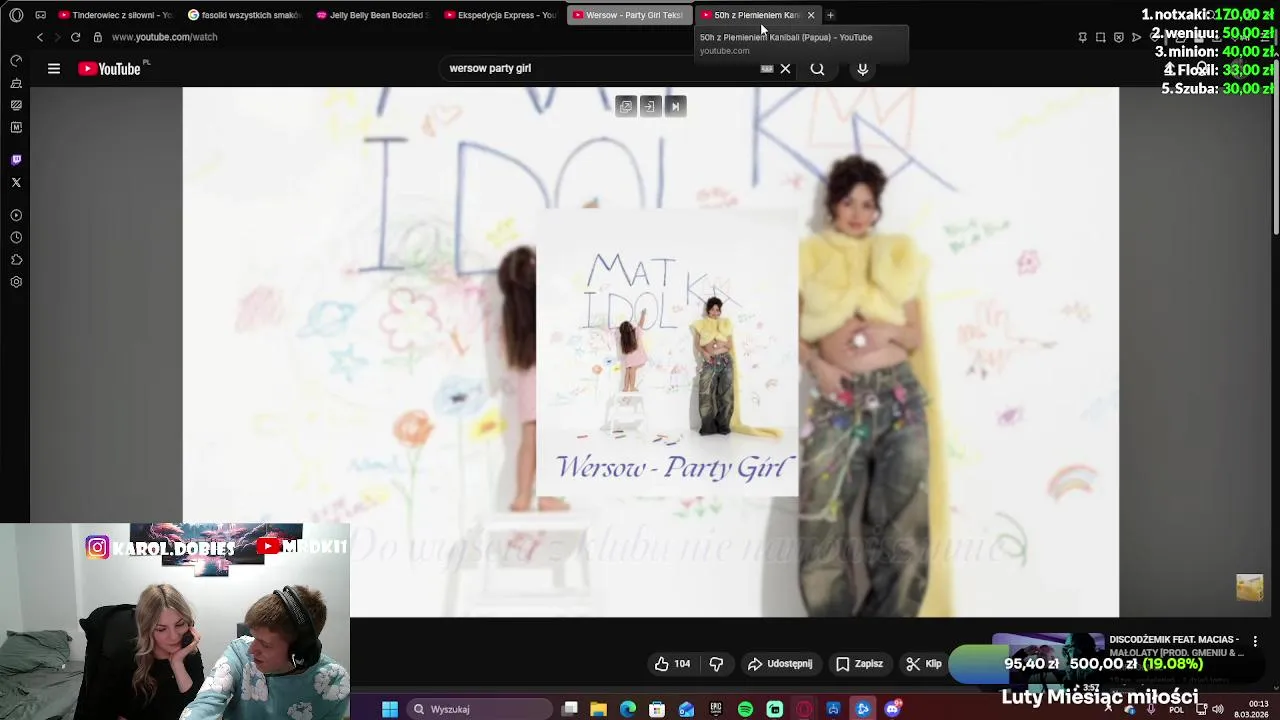Open the extensions cube in sidebar

tap(16, 260)
